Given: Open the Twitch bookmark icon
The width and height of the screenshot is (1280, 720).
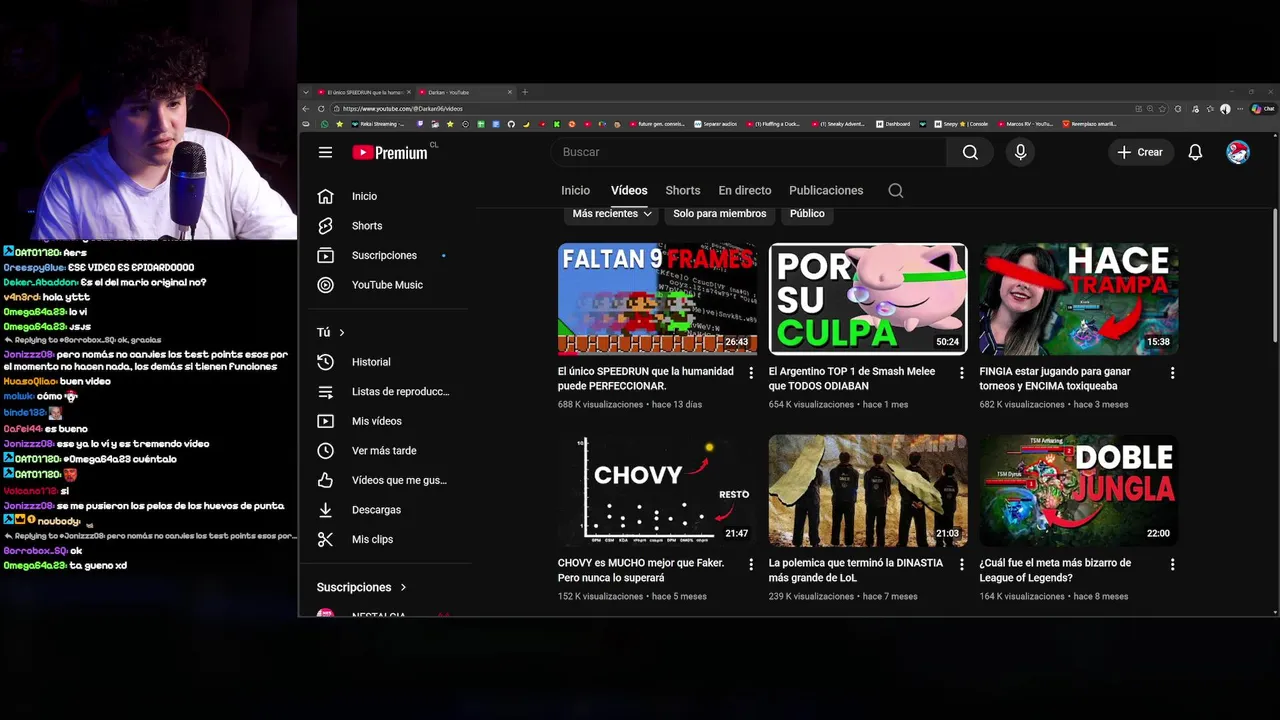Looking at the screenshot, I should tap(420, 124).
